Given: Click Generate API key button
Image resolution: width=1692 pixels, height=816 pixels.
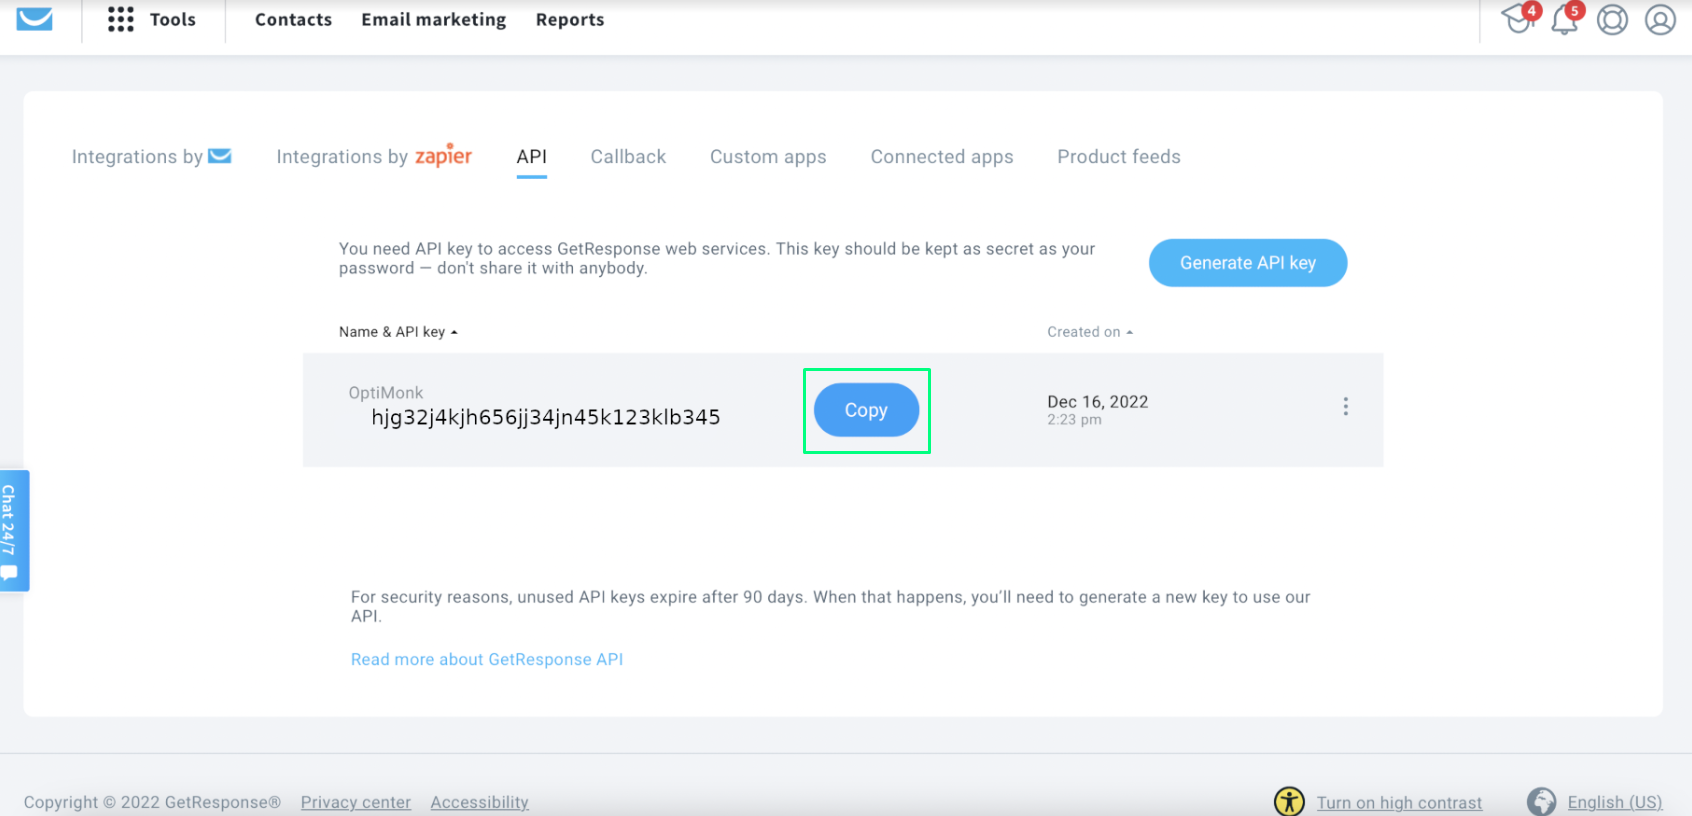Looking at the screenshot, I should pos(1248,262).
